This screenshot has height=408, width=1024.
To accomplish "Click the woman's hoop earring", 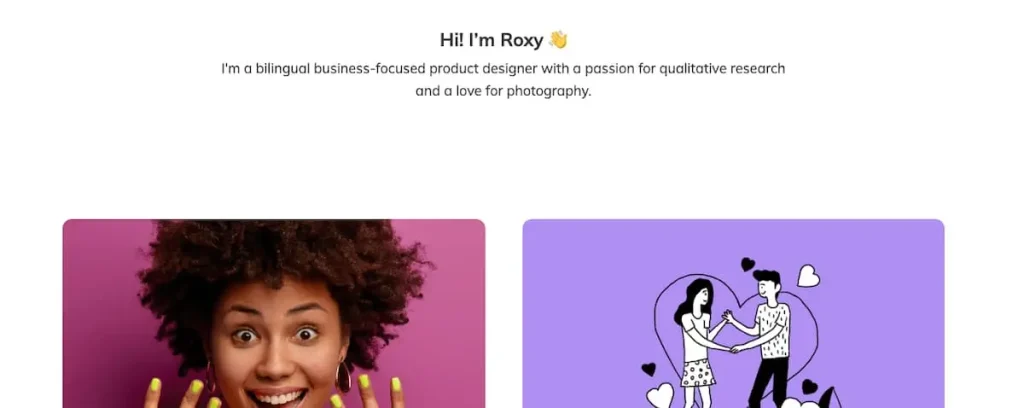I will point(342,376).
